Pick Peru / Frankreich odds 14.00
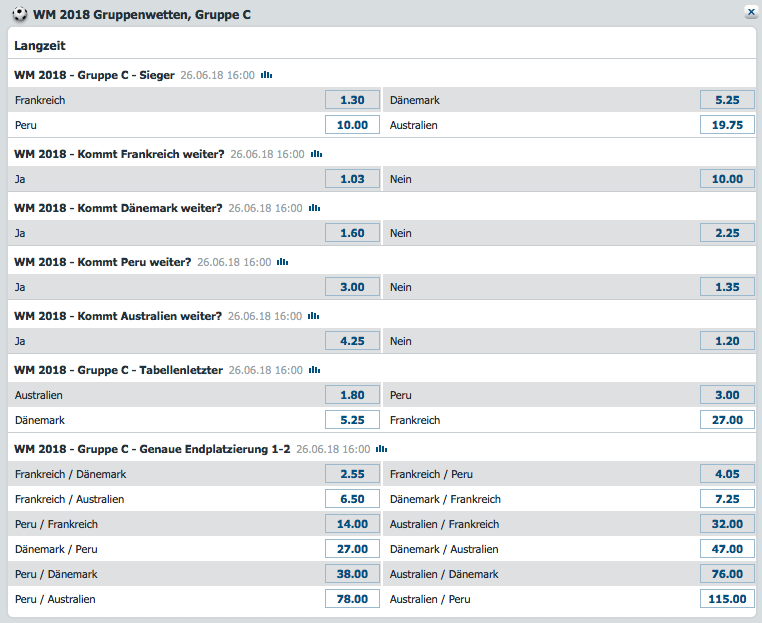Image resolution: width=762 pixels, height=623 pixels. (x=352, y=524)
